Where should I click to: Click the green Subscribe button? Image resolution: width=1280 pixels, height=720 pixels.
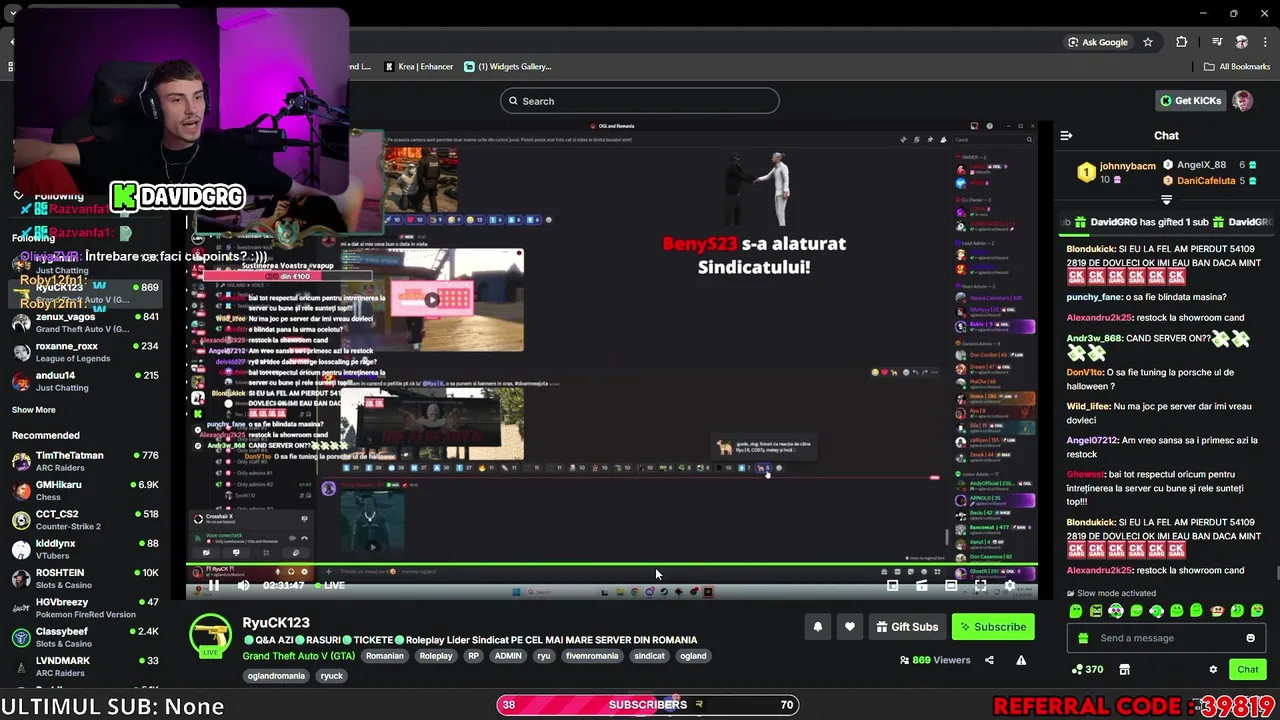(993, 627)
